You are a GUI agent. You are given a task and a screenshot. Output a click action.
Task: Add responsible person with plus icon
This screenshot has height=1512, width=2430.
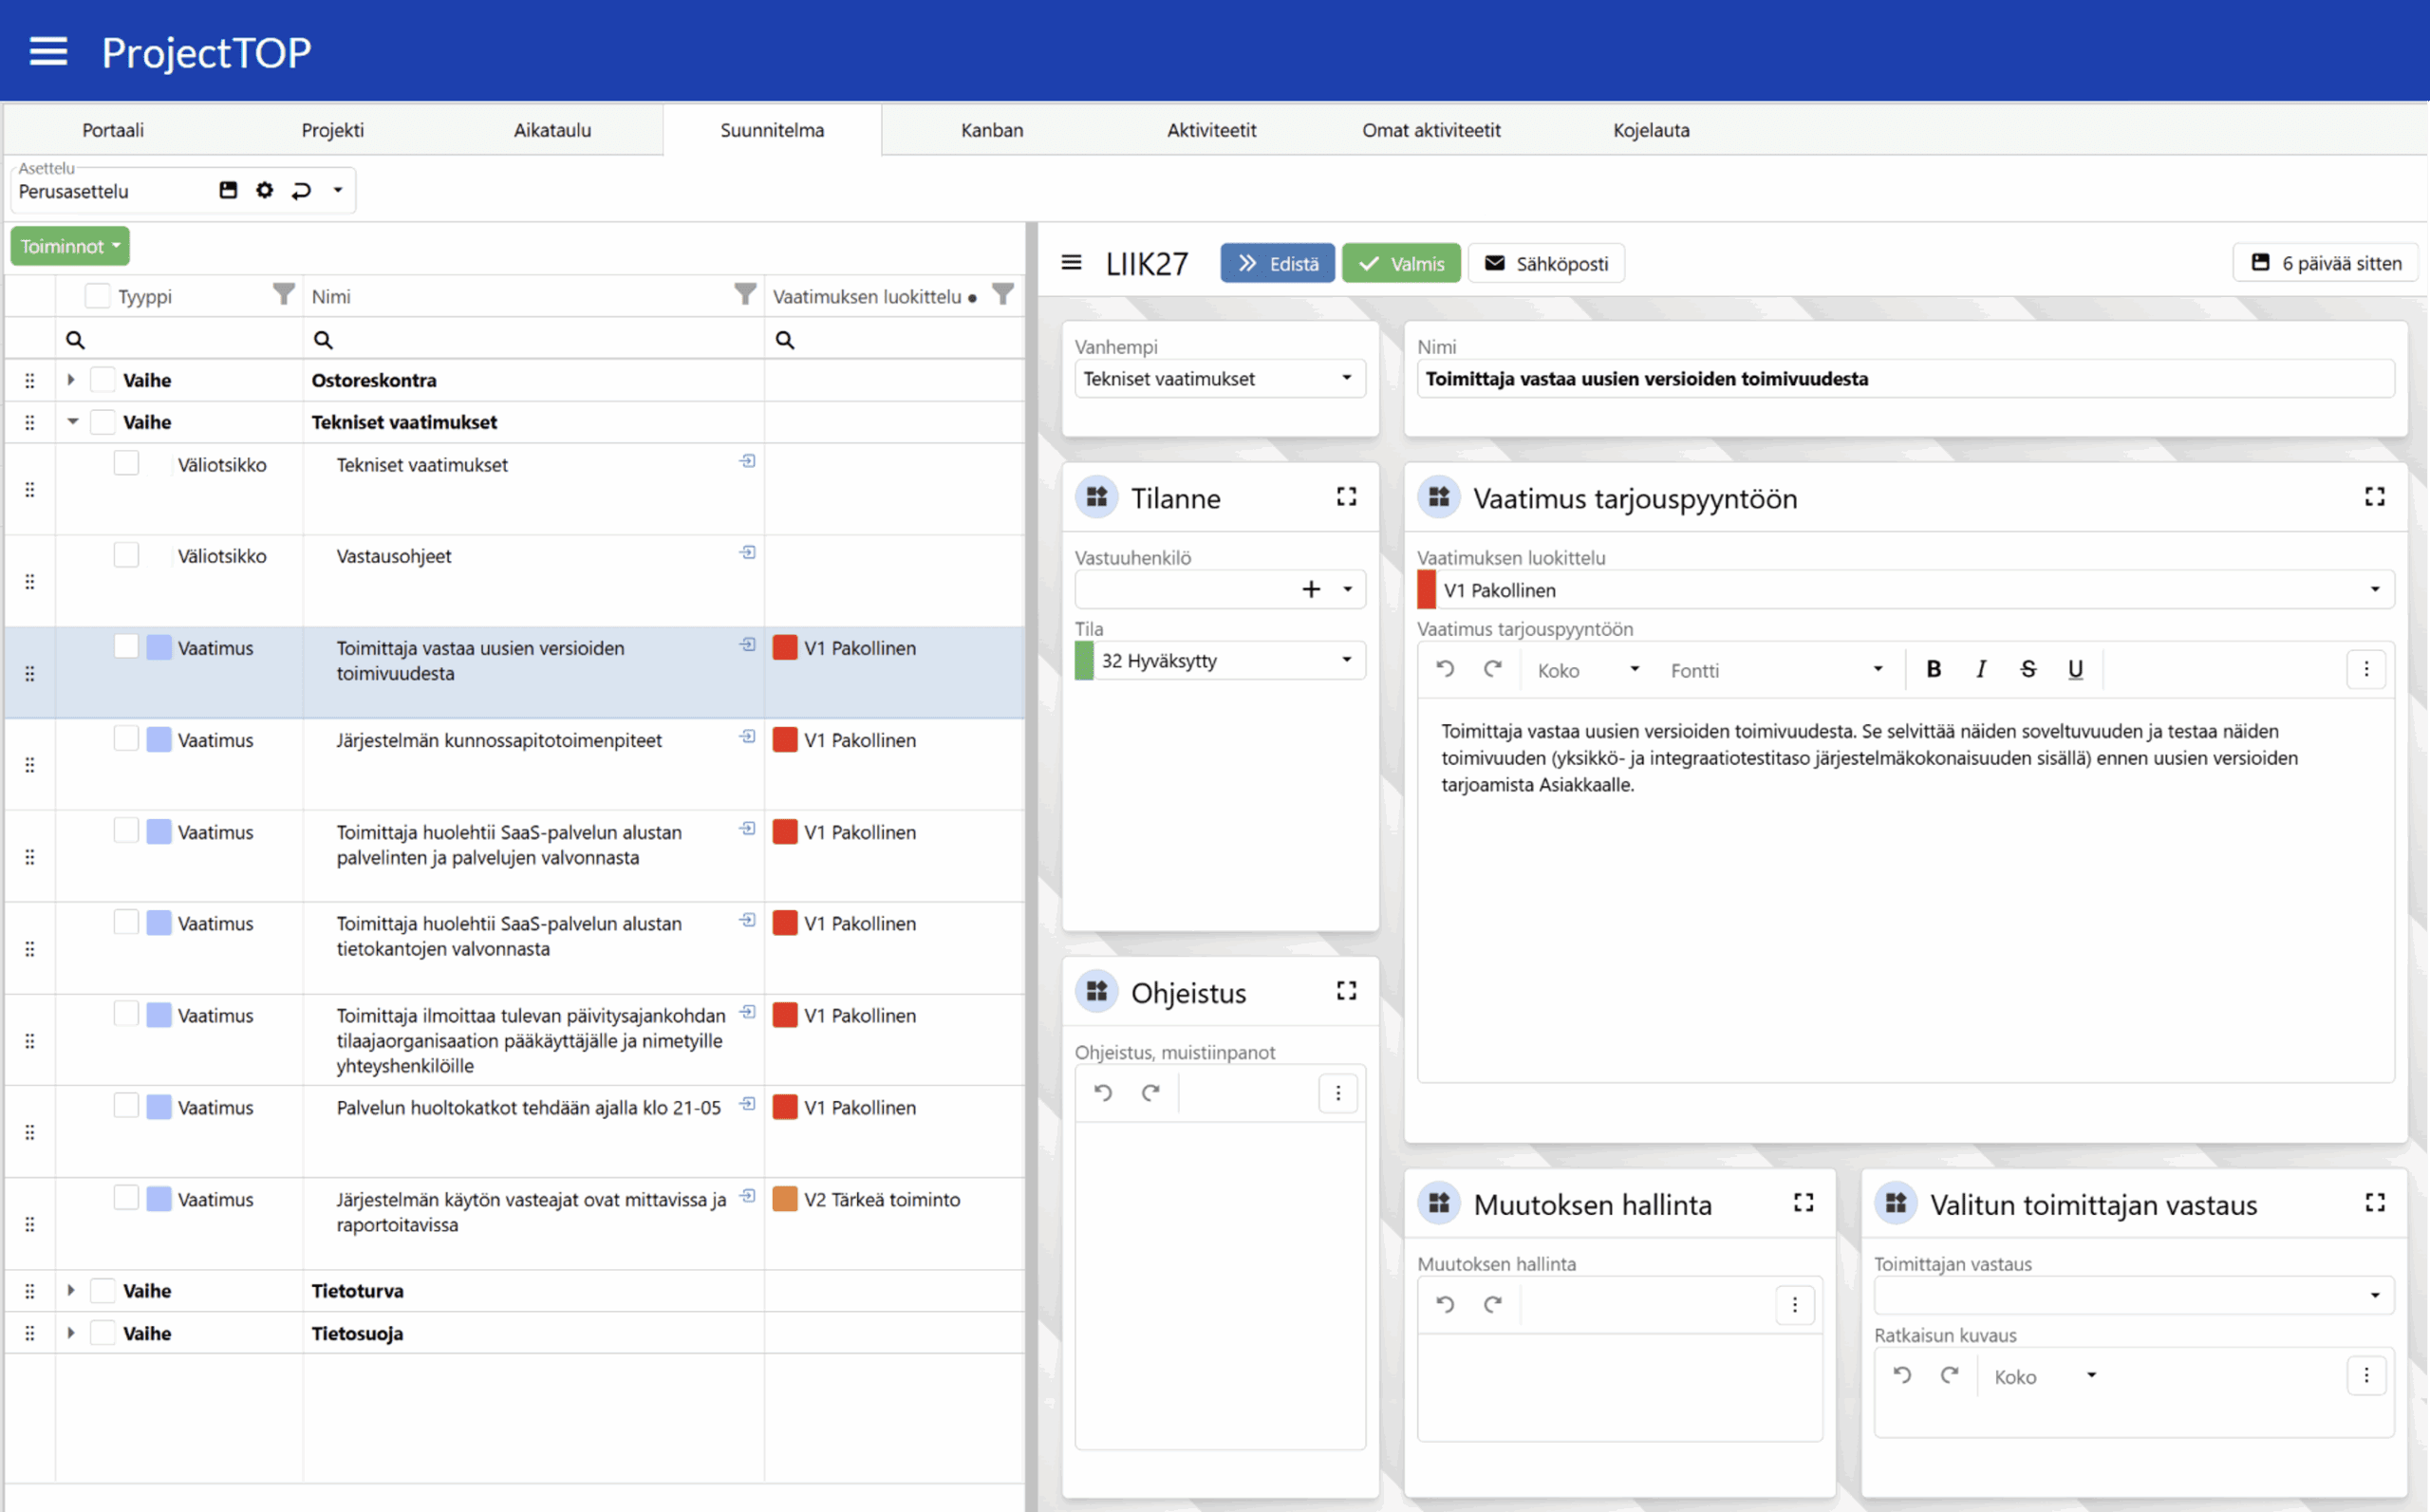coord(1310,589)
